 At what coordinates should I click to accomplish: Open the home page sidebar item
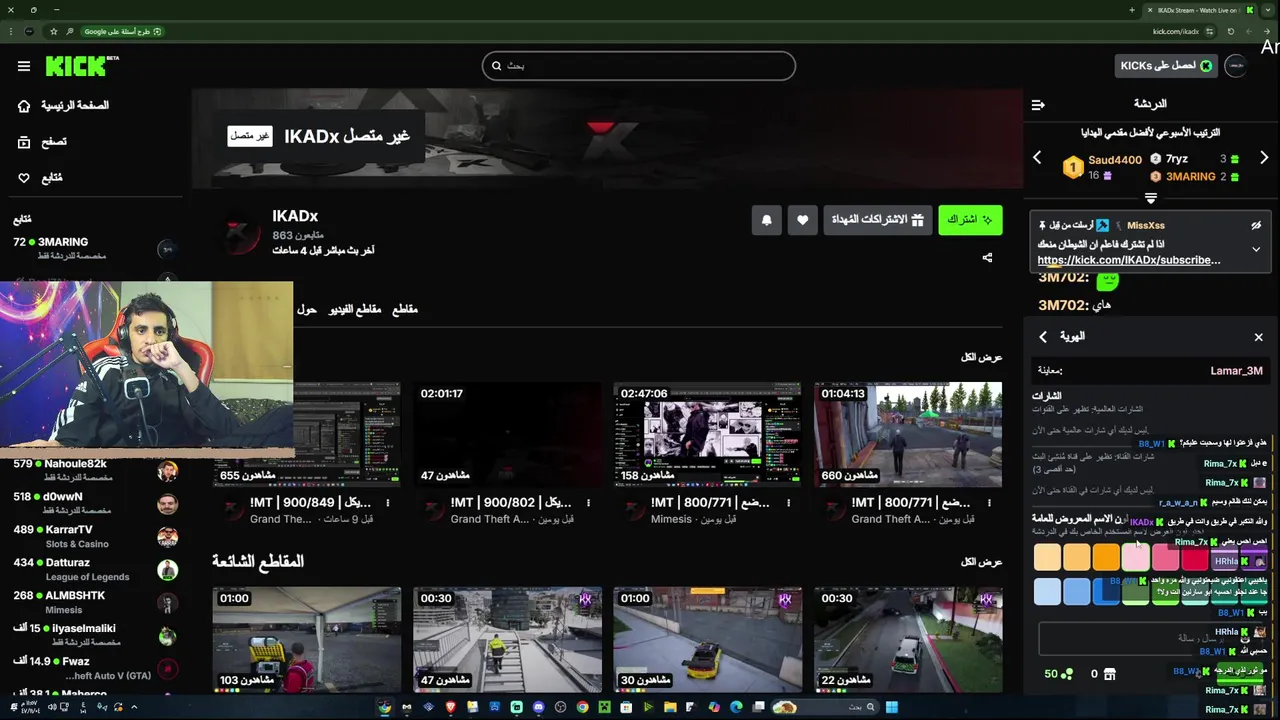tap(63, 106)
